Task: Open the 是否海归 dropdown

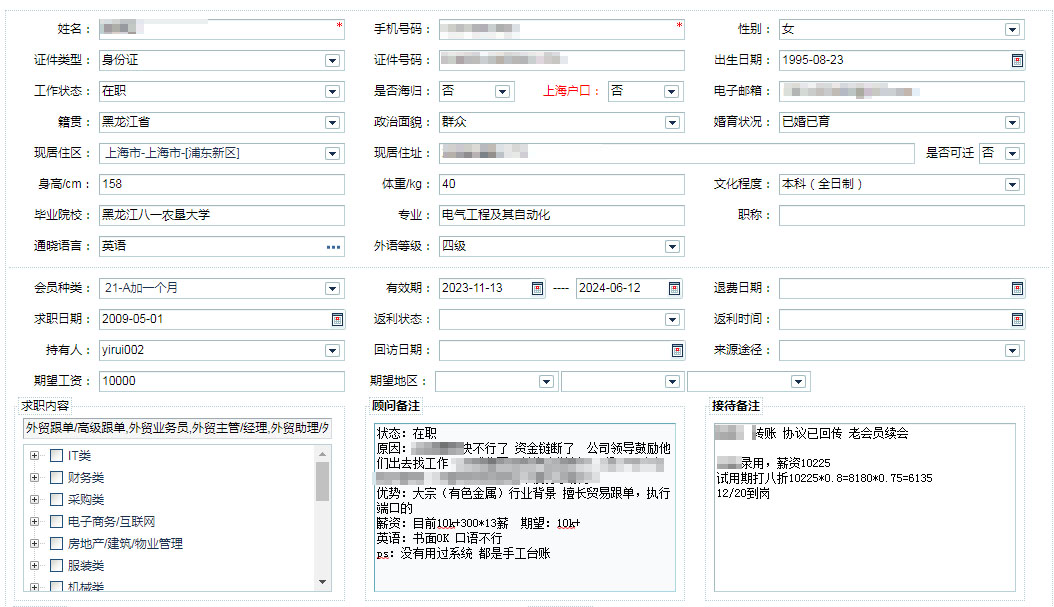Action: [x=502, y=91]
